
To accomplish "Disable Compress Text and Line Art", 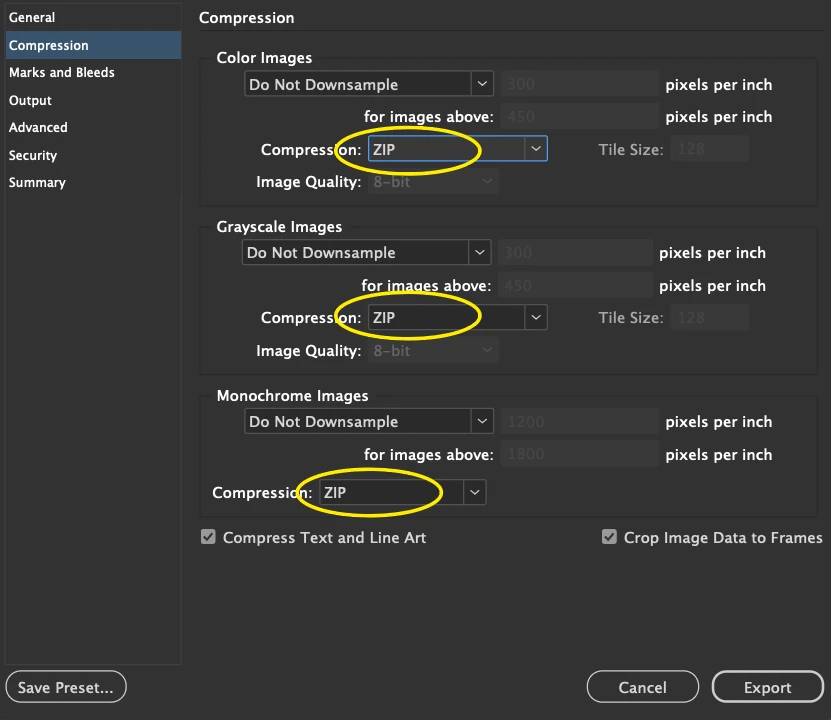I will point(208,537).
